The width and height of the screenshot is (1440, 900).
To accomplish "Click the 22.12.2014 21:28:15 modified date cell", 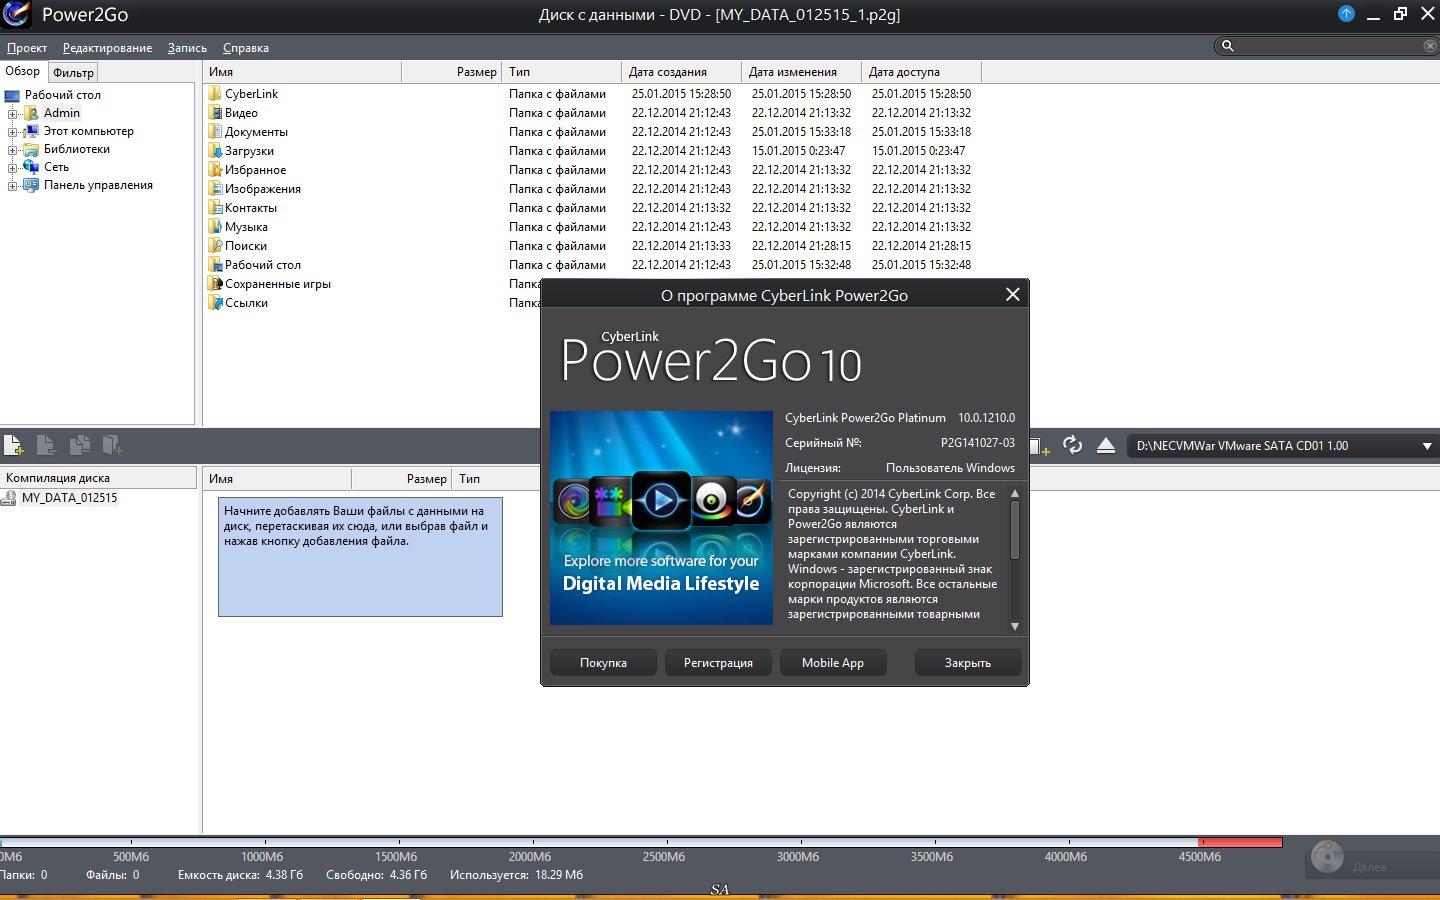I will coord(801,246).
